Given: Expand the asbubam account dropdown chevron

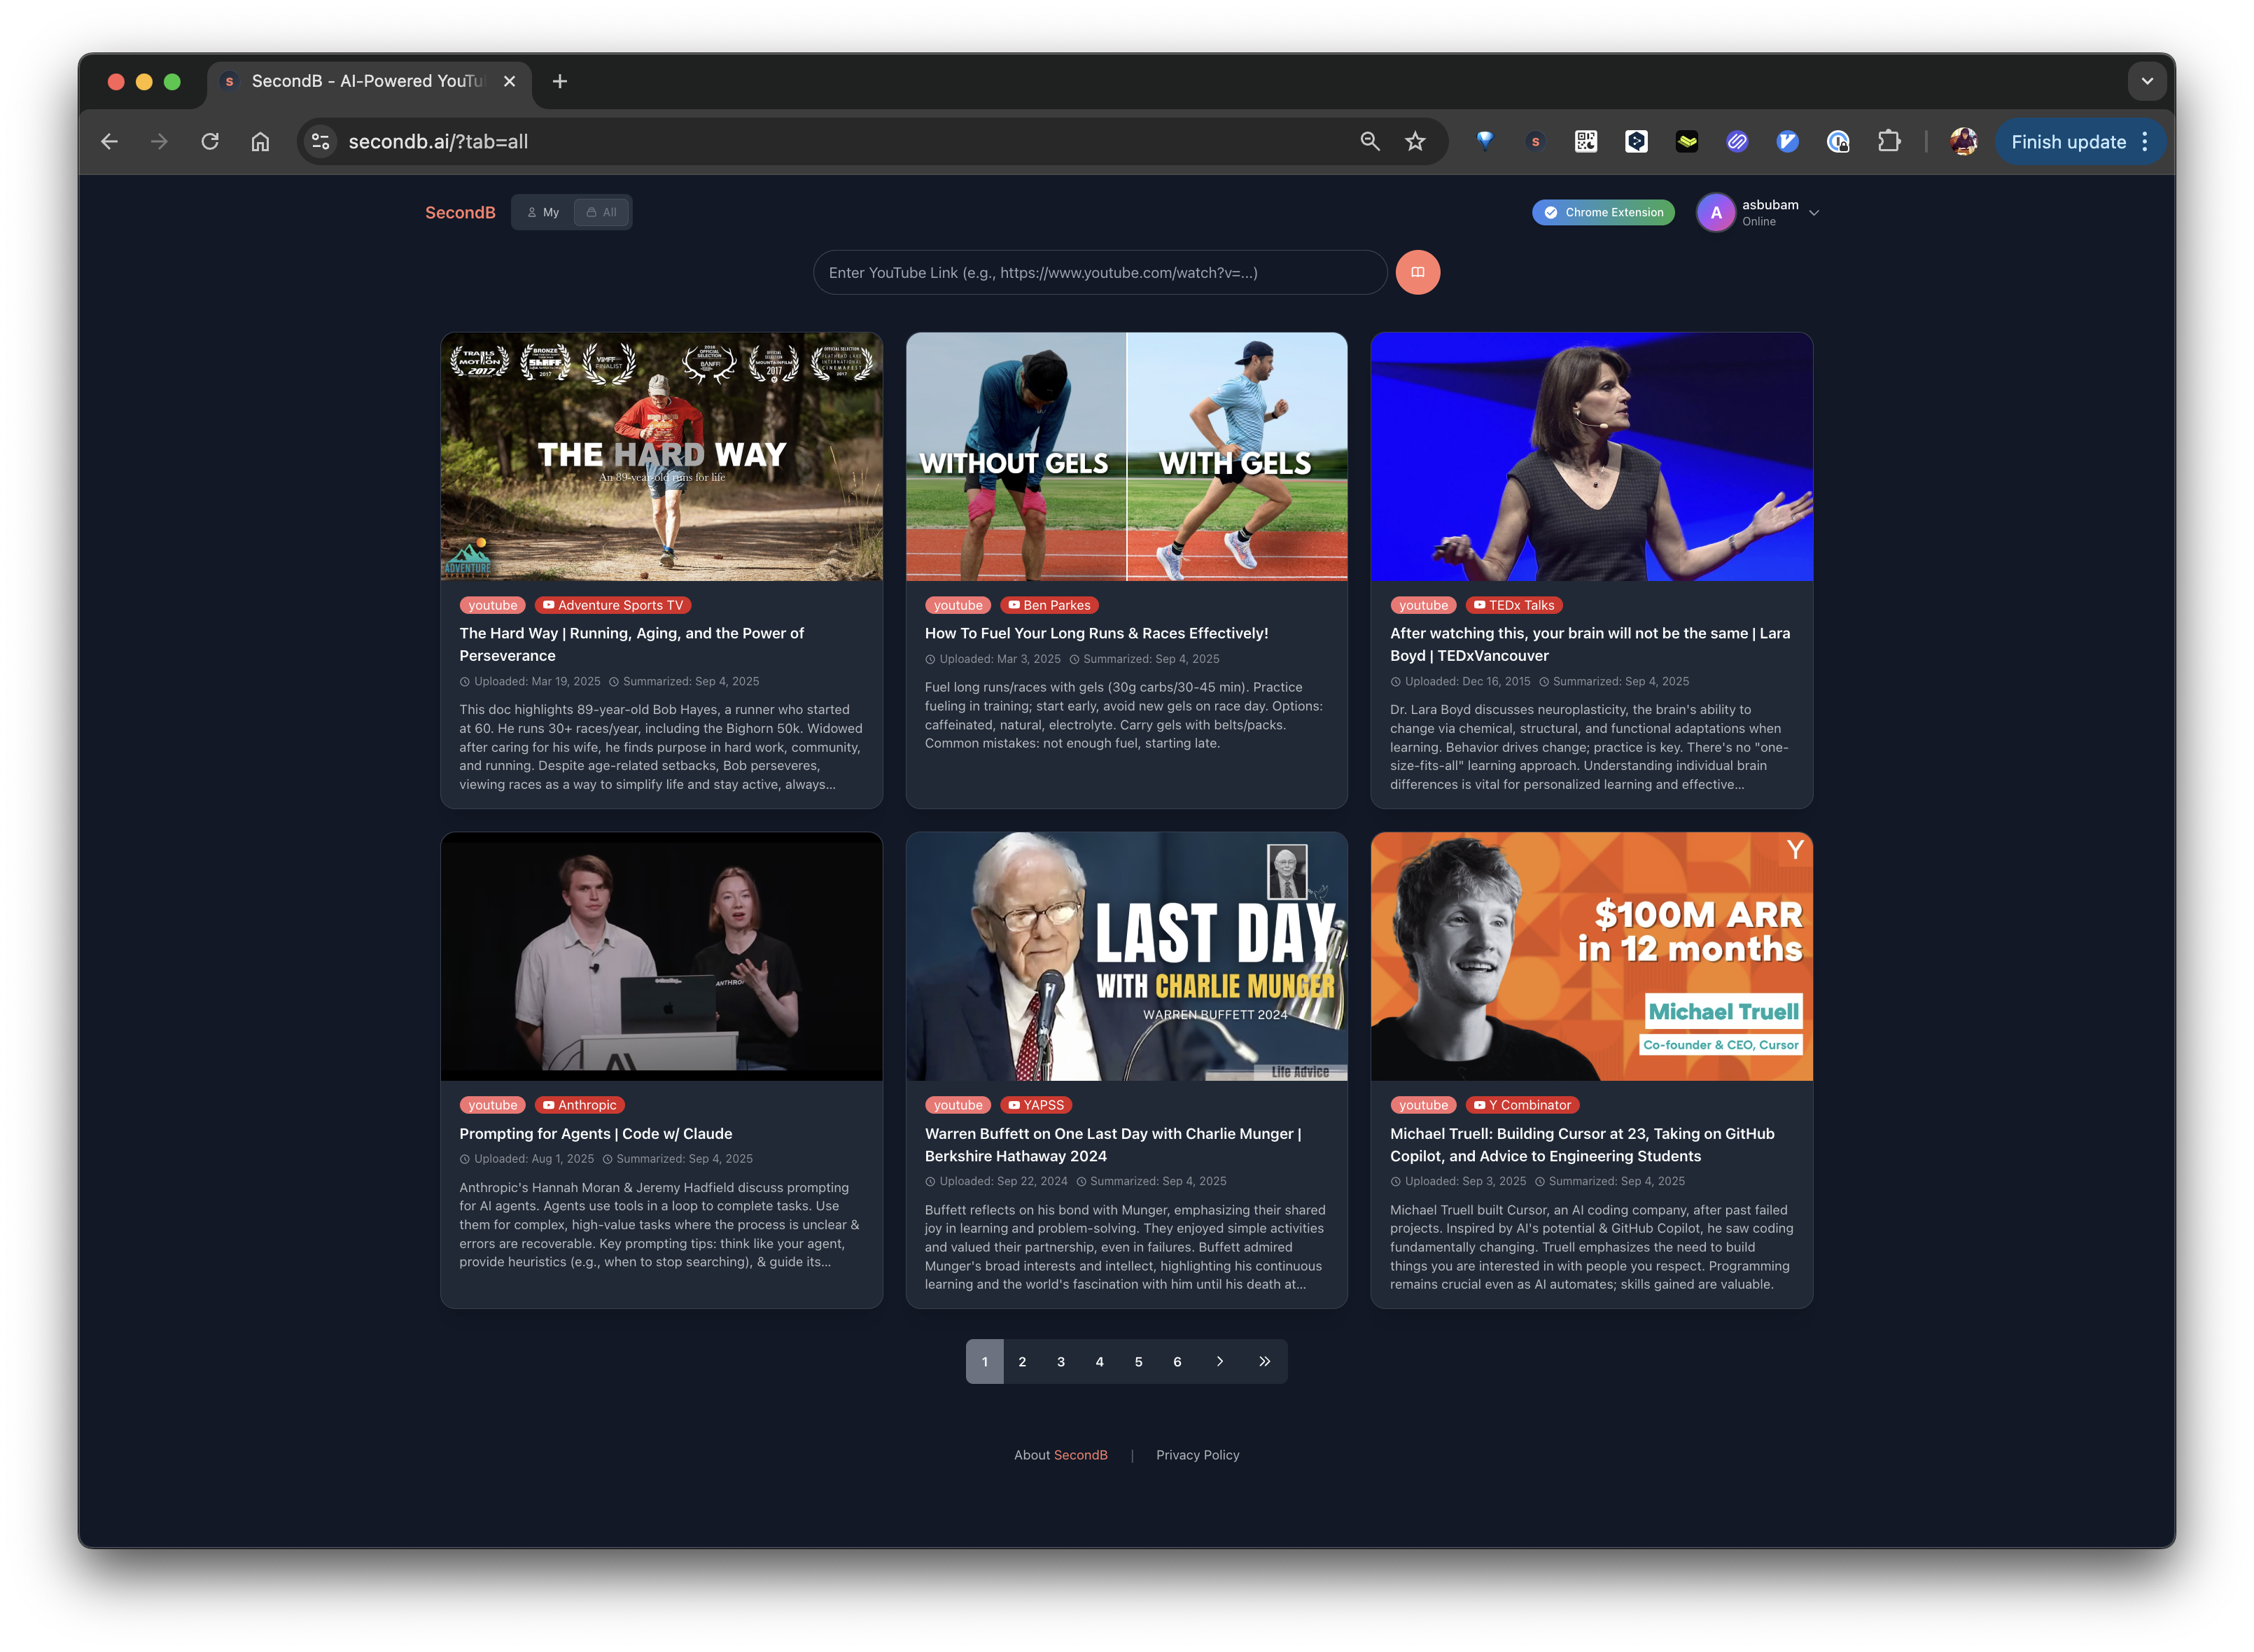Looking at the screenshot, I should pyautogui.click(x=1814, y=213).
